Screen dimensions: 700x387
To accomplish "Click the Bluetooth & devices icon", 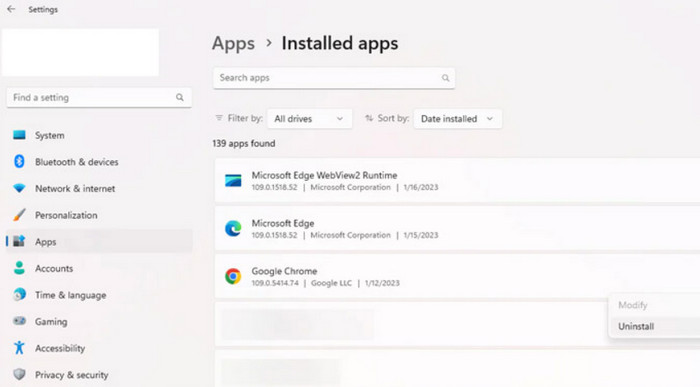I will pos(19,162).
